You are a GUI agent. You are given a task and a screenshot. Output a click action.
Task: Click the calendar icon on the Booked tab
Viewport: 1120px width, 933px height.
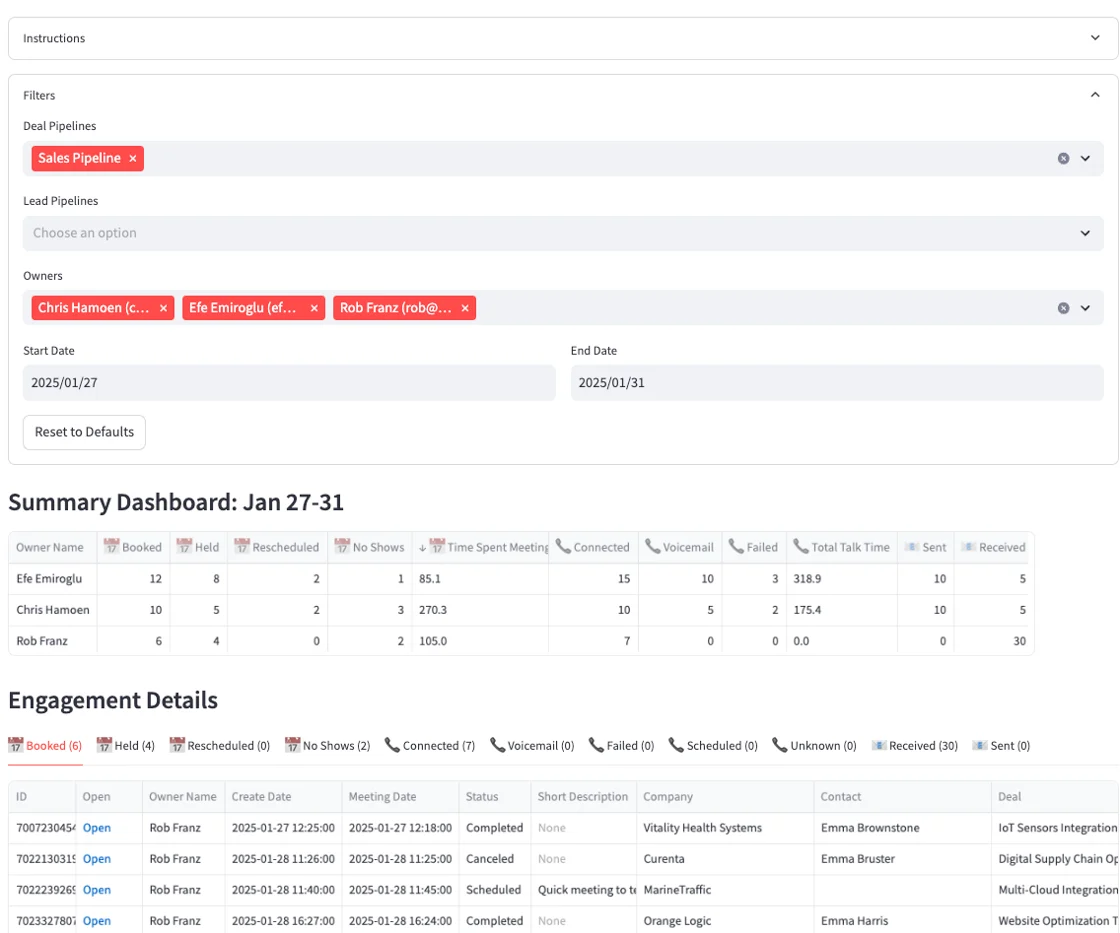point(18,745)
